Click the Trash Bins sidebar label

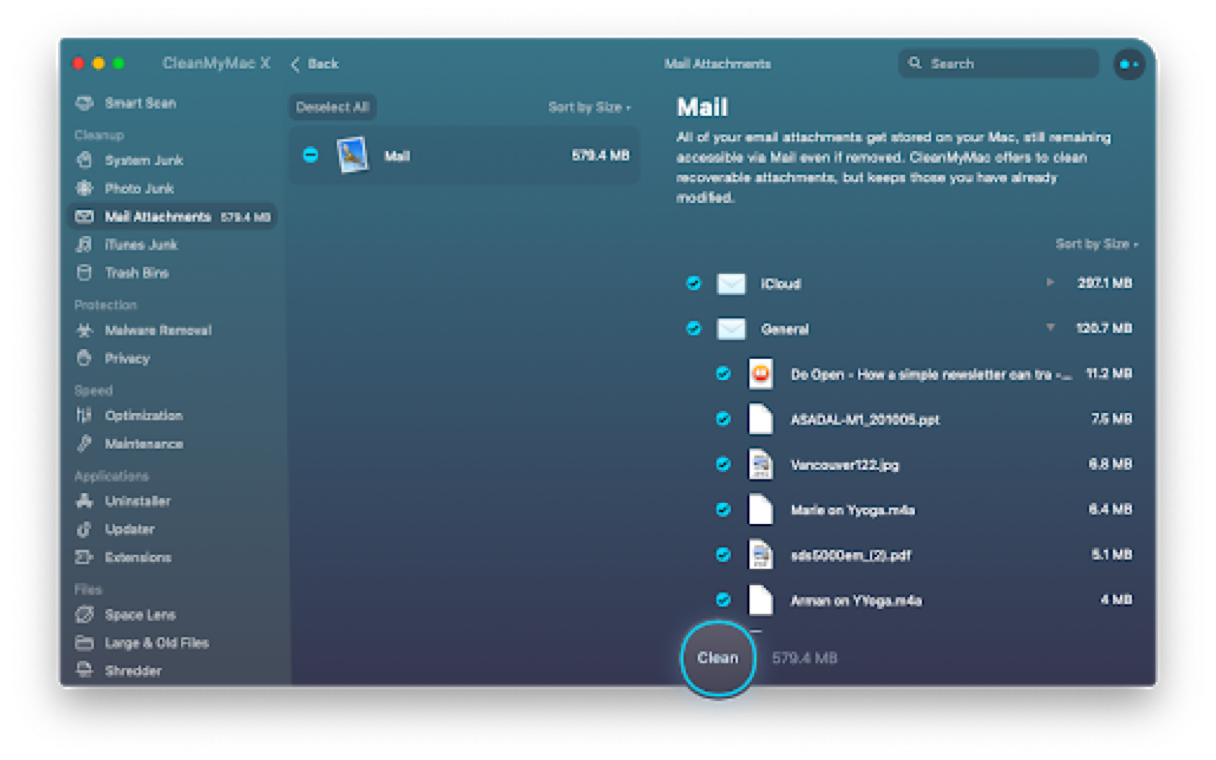point(137,273)
